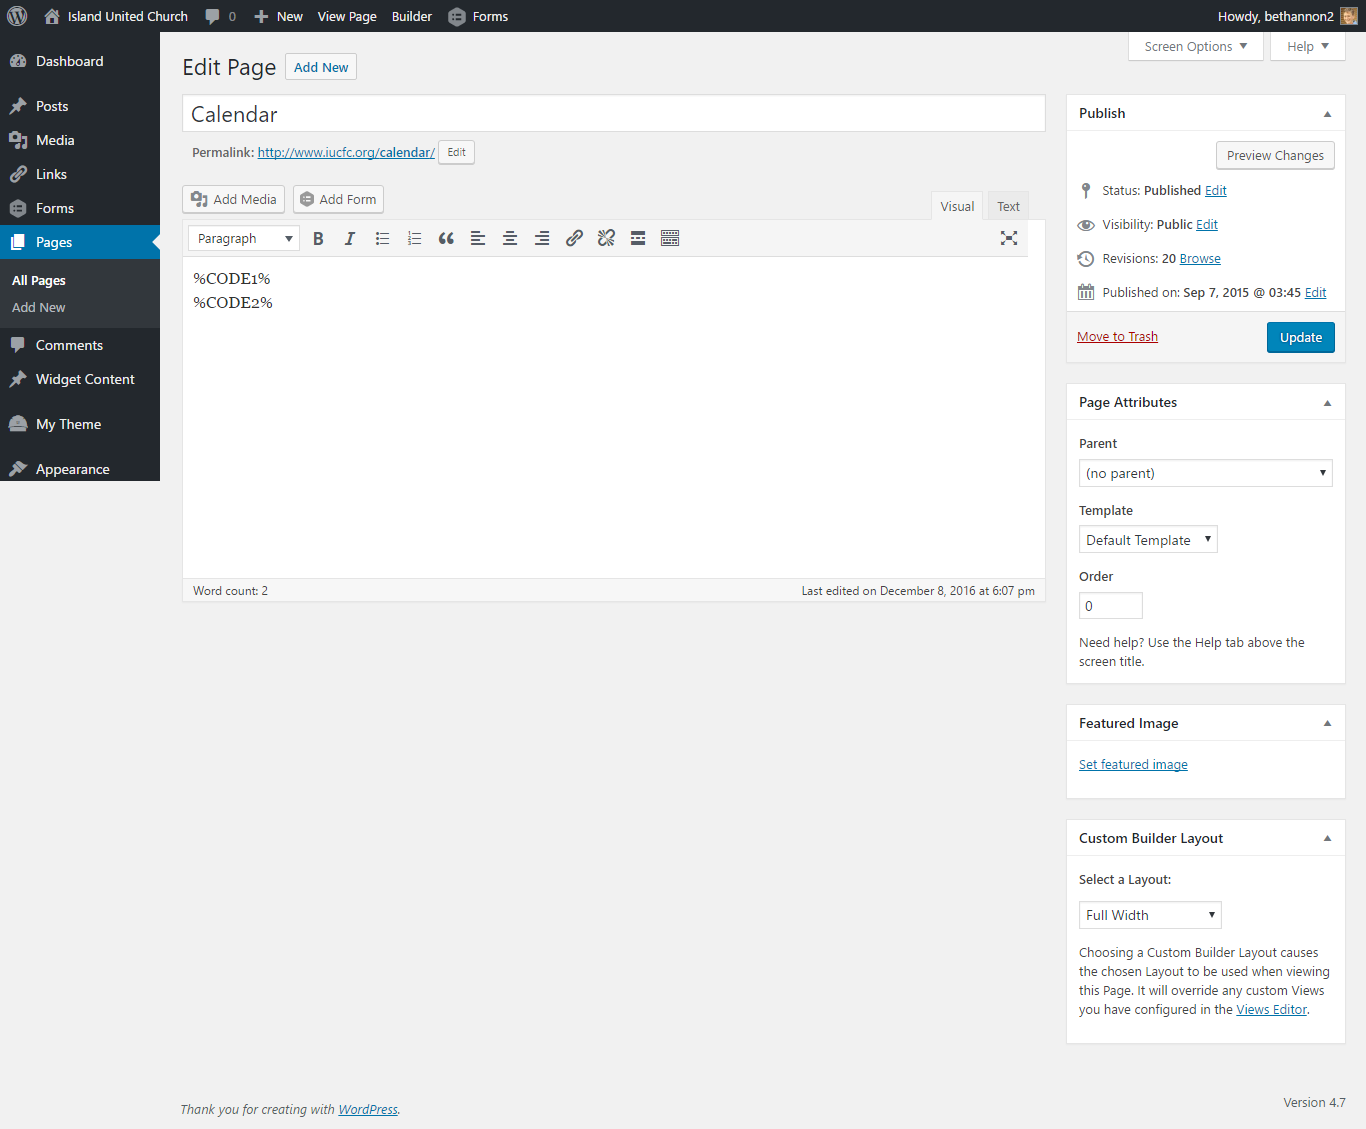The height and width of the screenshot is (1129, 1366).
Task: Align text right
Action: click(542, 238)
